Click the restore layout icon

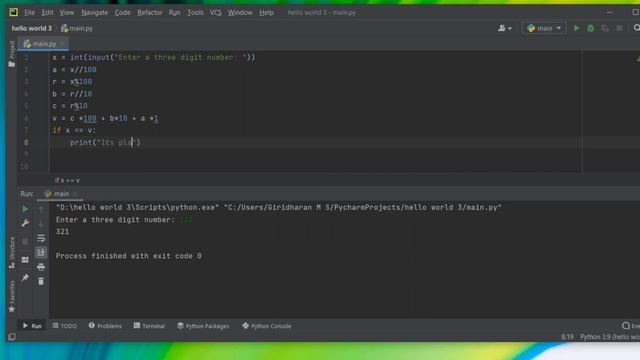click(25, 260)
